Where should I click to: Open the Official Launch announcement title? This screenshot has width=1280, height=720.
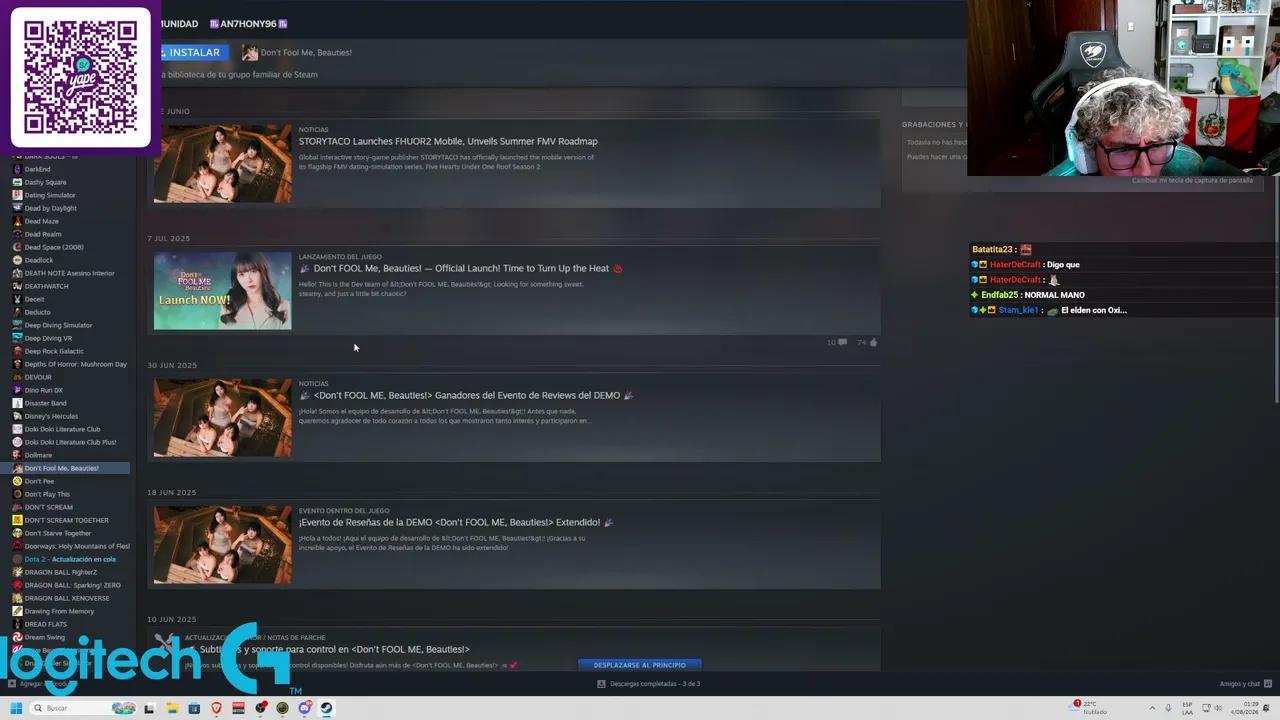461,268
